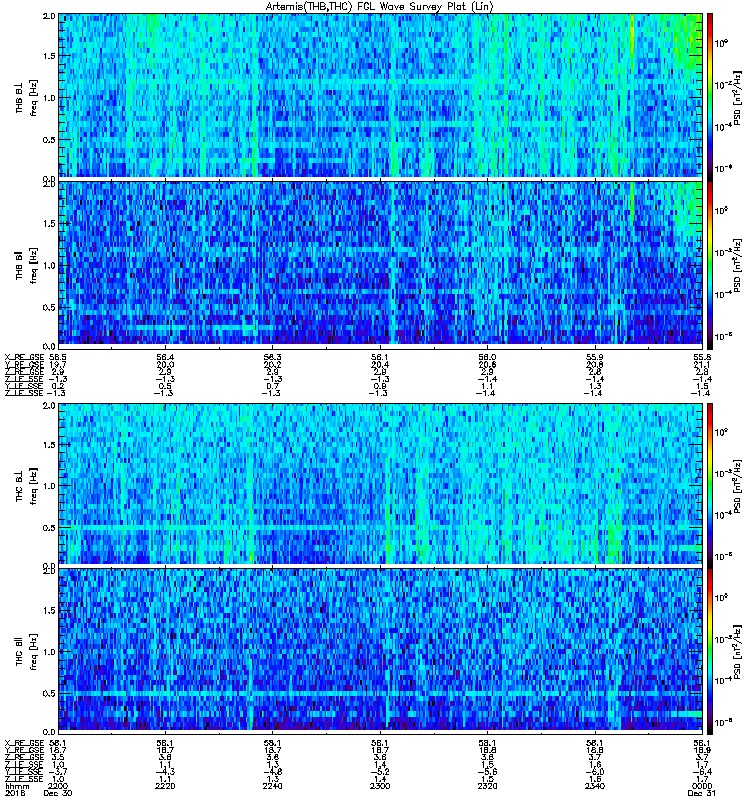This screenshot has width=750, height=800.
Task: Click the color bar beside the THC B-perpendicular panel
Action: pyautogui.click(x=710, y=485)
